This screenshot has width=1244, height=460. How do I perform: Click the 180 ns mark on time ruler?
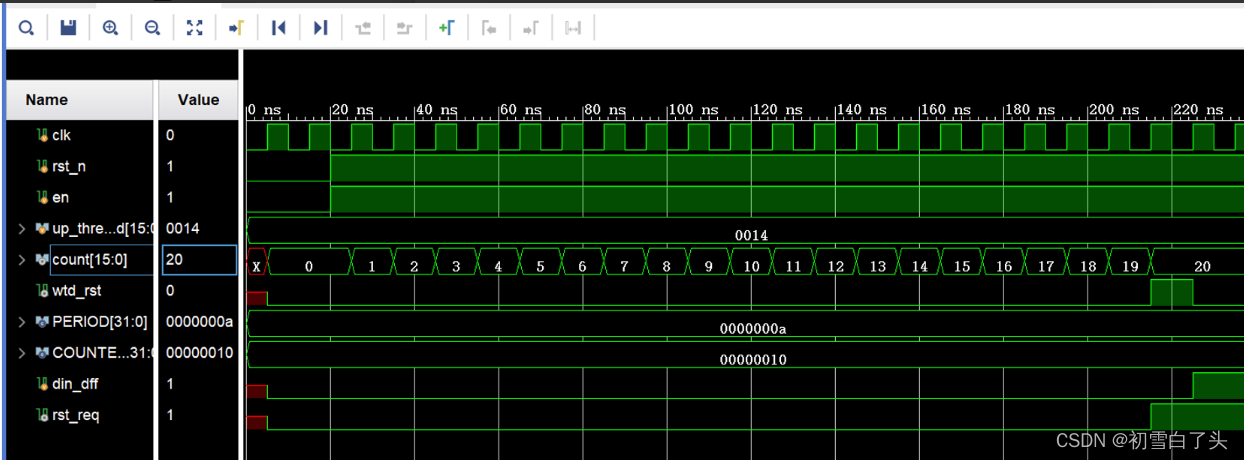pos(1029,109)
